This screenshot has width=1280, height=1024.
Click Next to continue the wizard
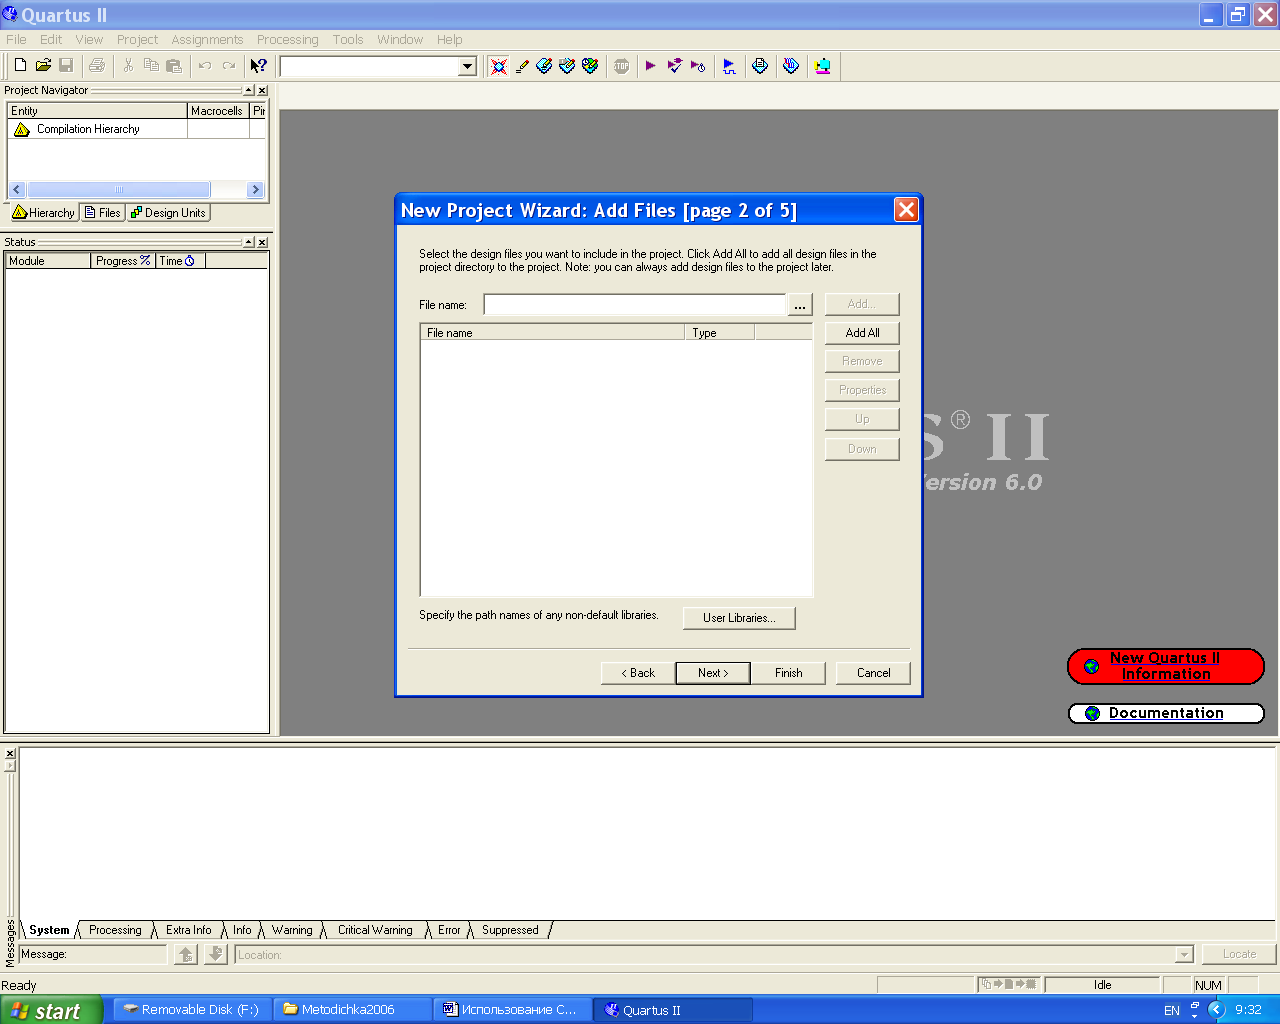click(713, 673)
